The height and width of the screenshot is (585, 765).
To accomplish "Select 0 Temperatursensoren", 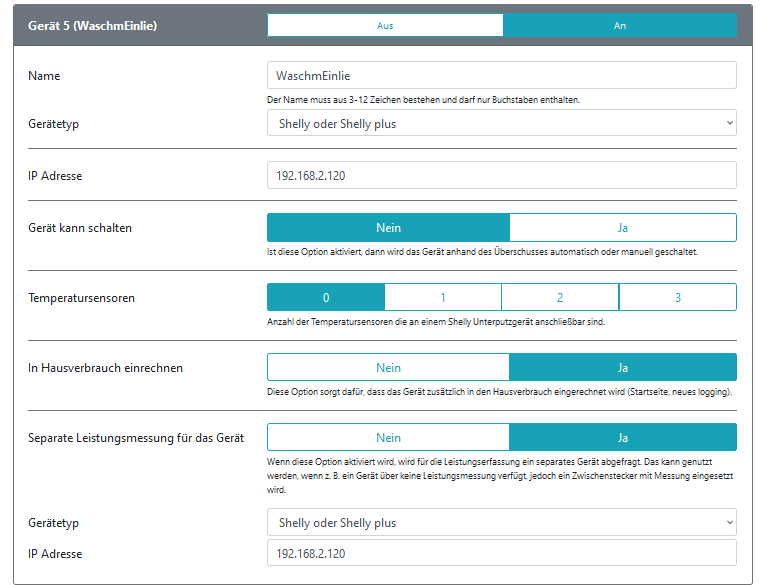I will point(326,297).
